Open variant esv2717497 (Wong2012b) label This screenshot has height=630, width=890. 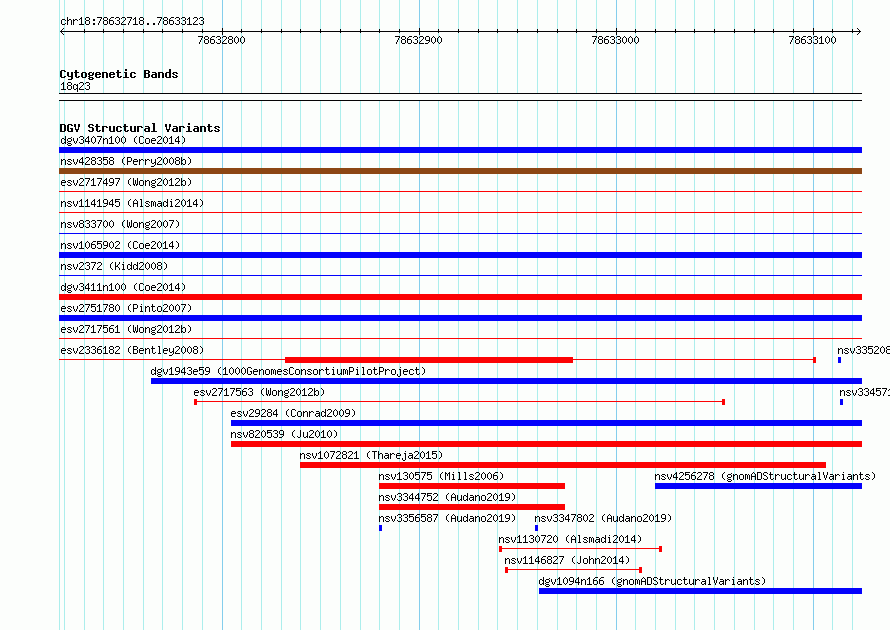tap(126, 182)
